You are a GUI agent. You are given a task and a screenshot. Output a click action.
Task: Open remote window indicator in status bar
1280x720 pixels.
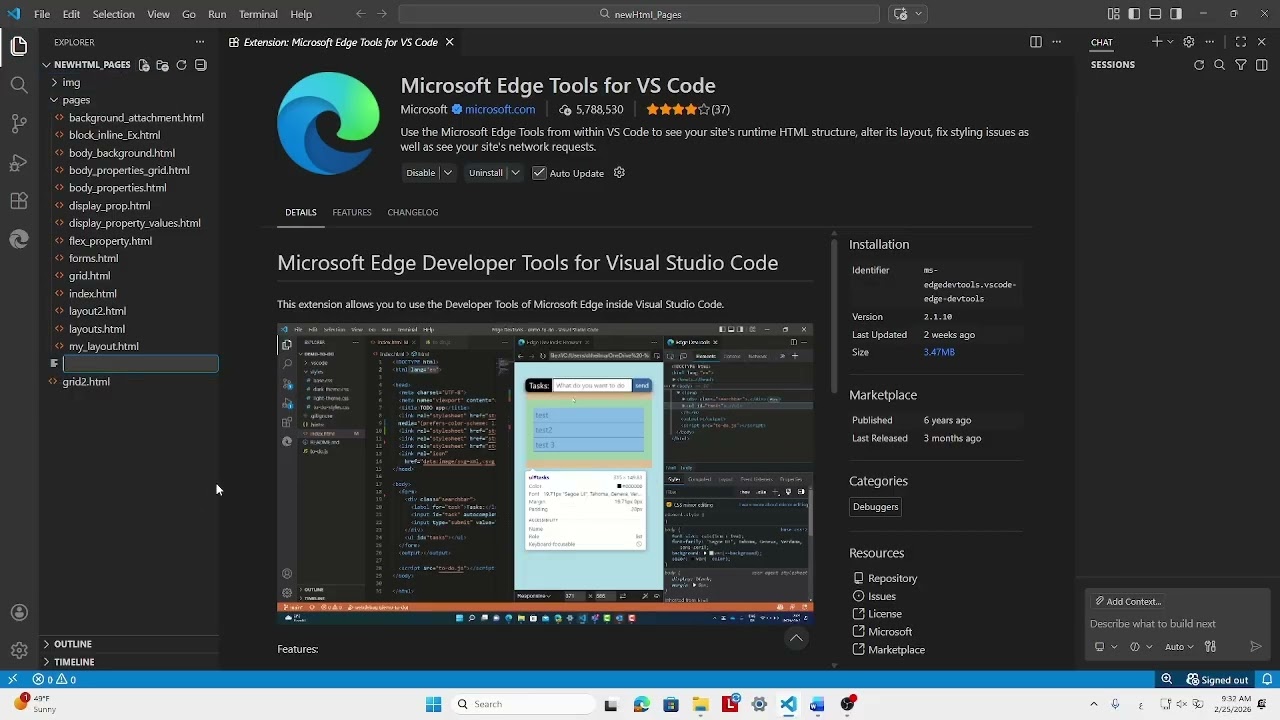(x=12, y=680)
